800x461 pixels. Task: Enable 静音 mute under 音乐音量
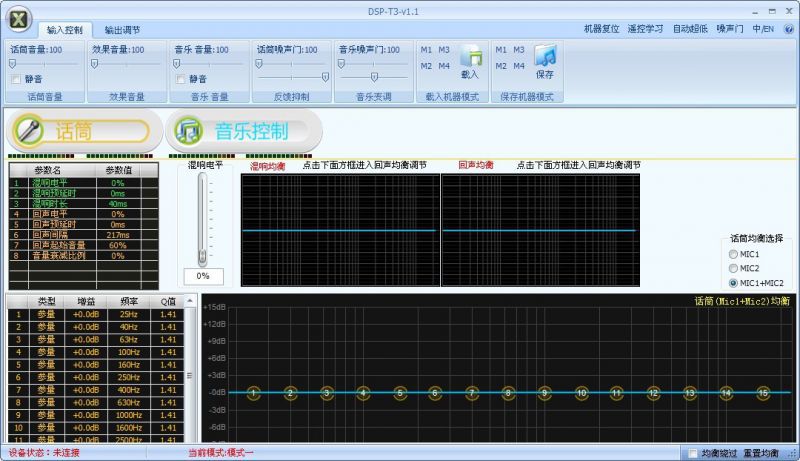[181, 79]
